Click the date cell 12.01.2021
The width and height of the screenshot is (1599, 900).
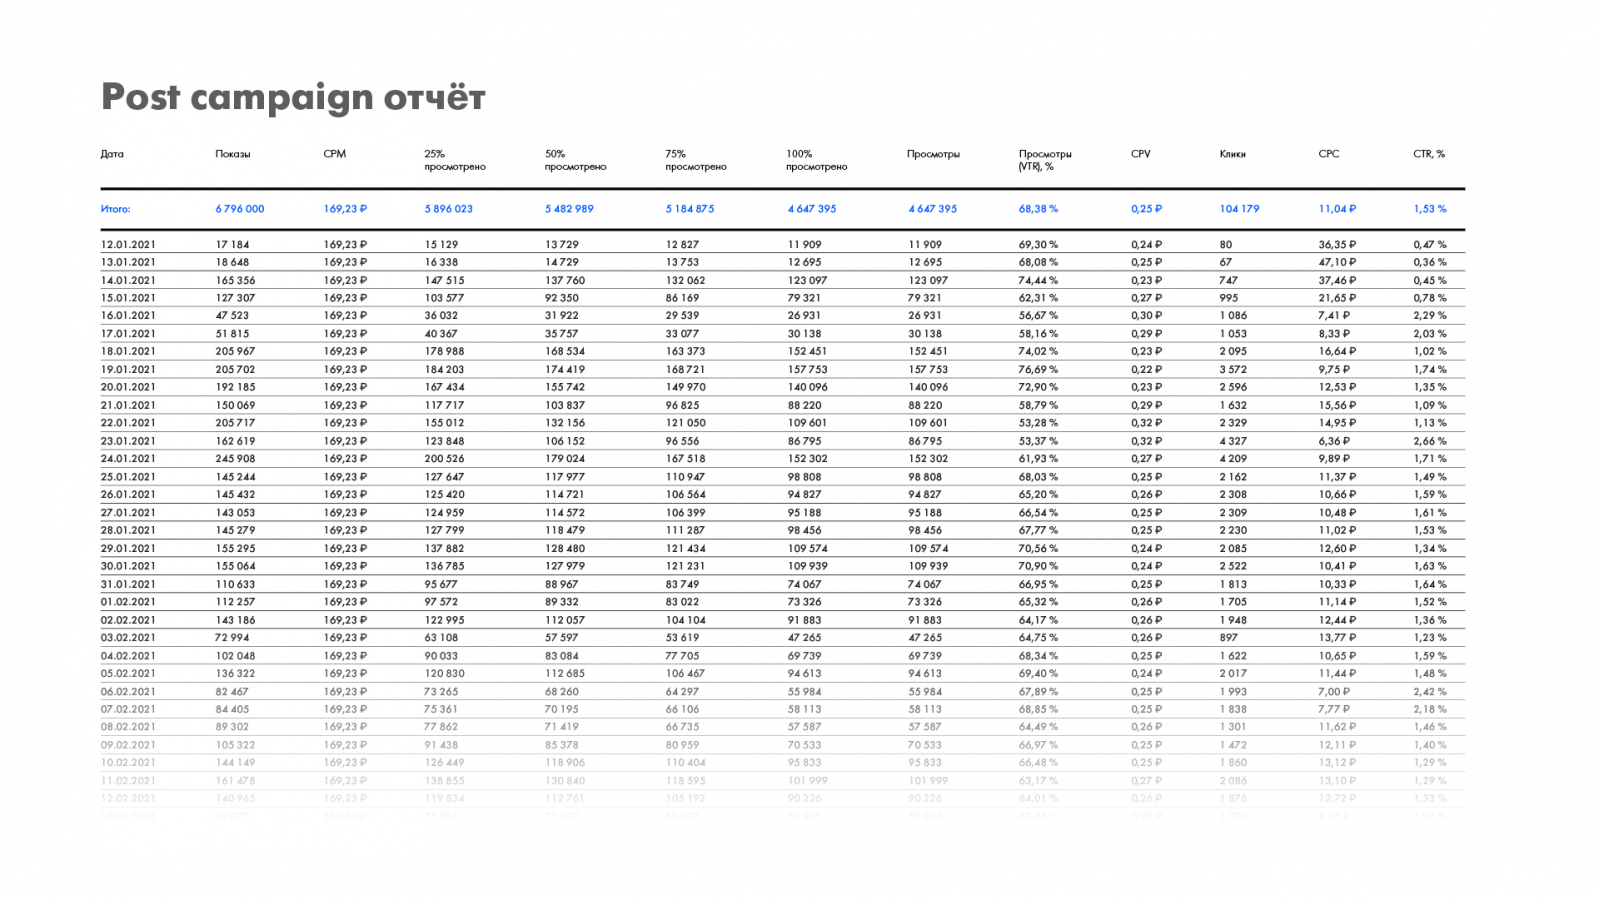point(128,244)
